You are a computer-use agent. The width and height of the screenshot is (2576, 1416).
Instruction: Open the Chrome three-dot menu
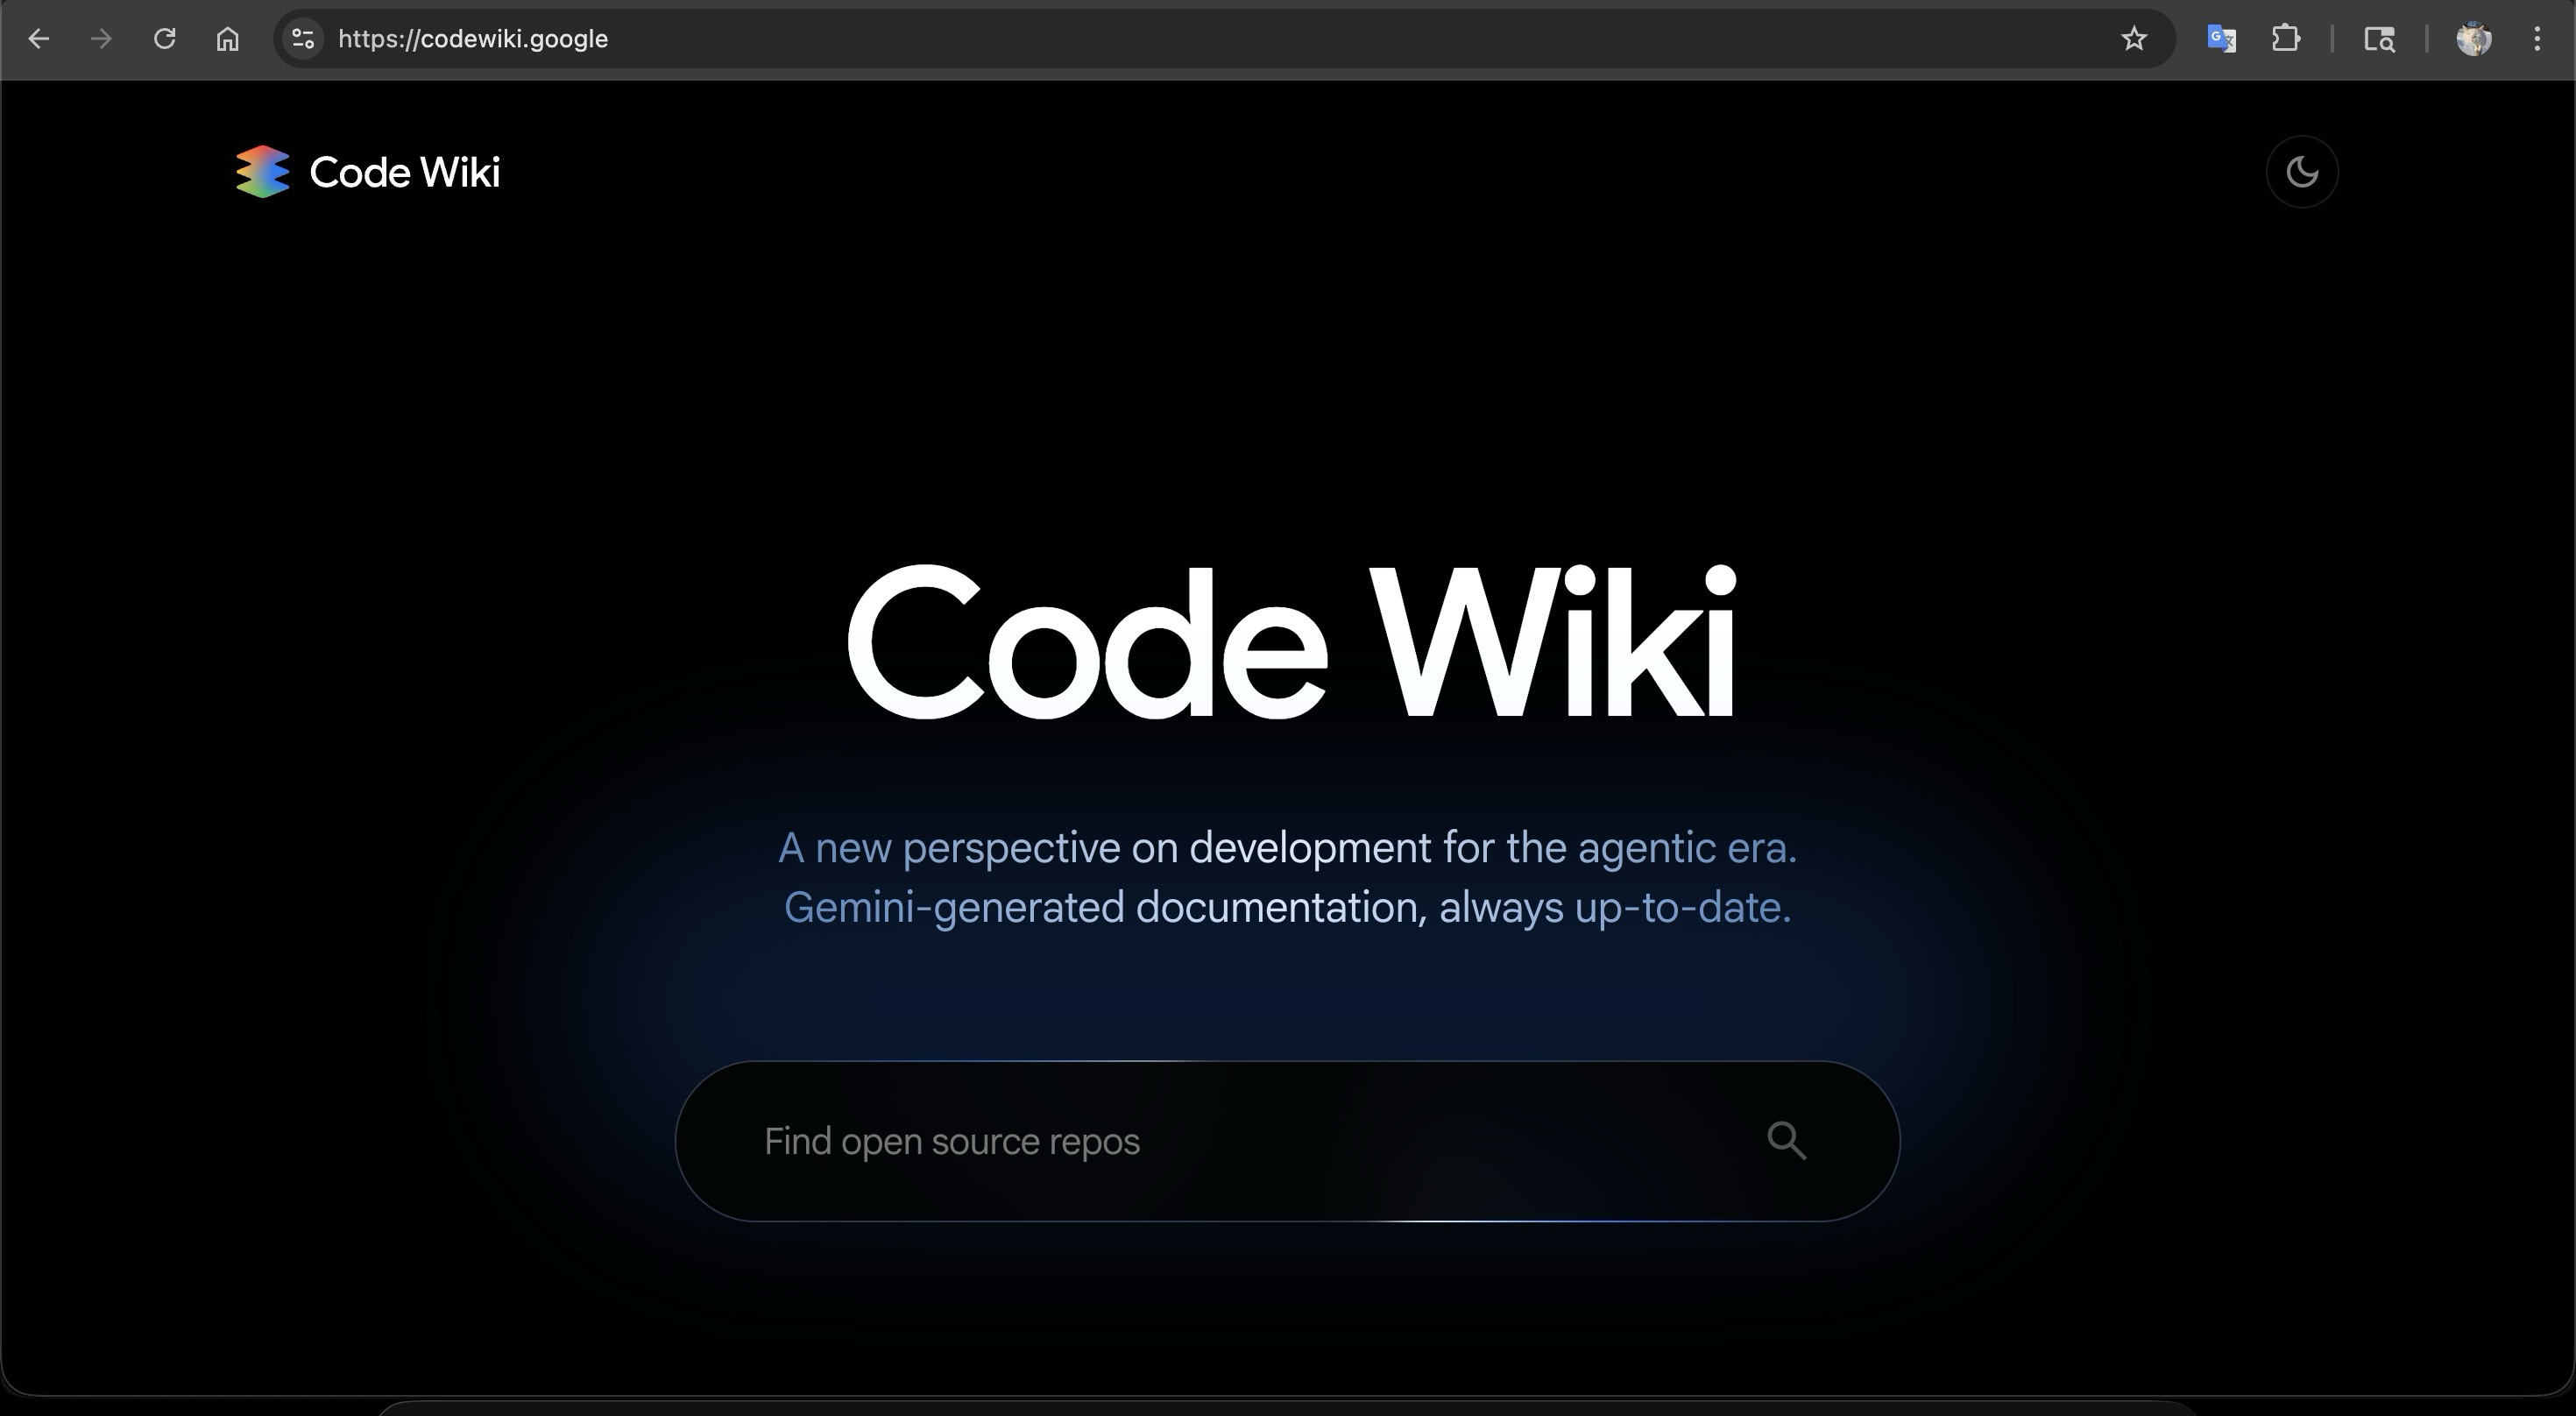(x=2537, y=39)
